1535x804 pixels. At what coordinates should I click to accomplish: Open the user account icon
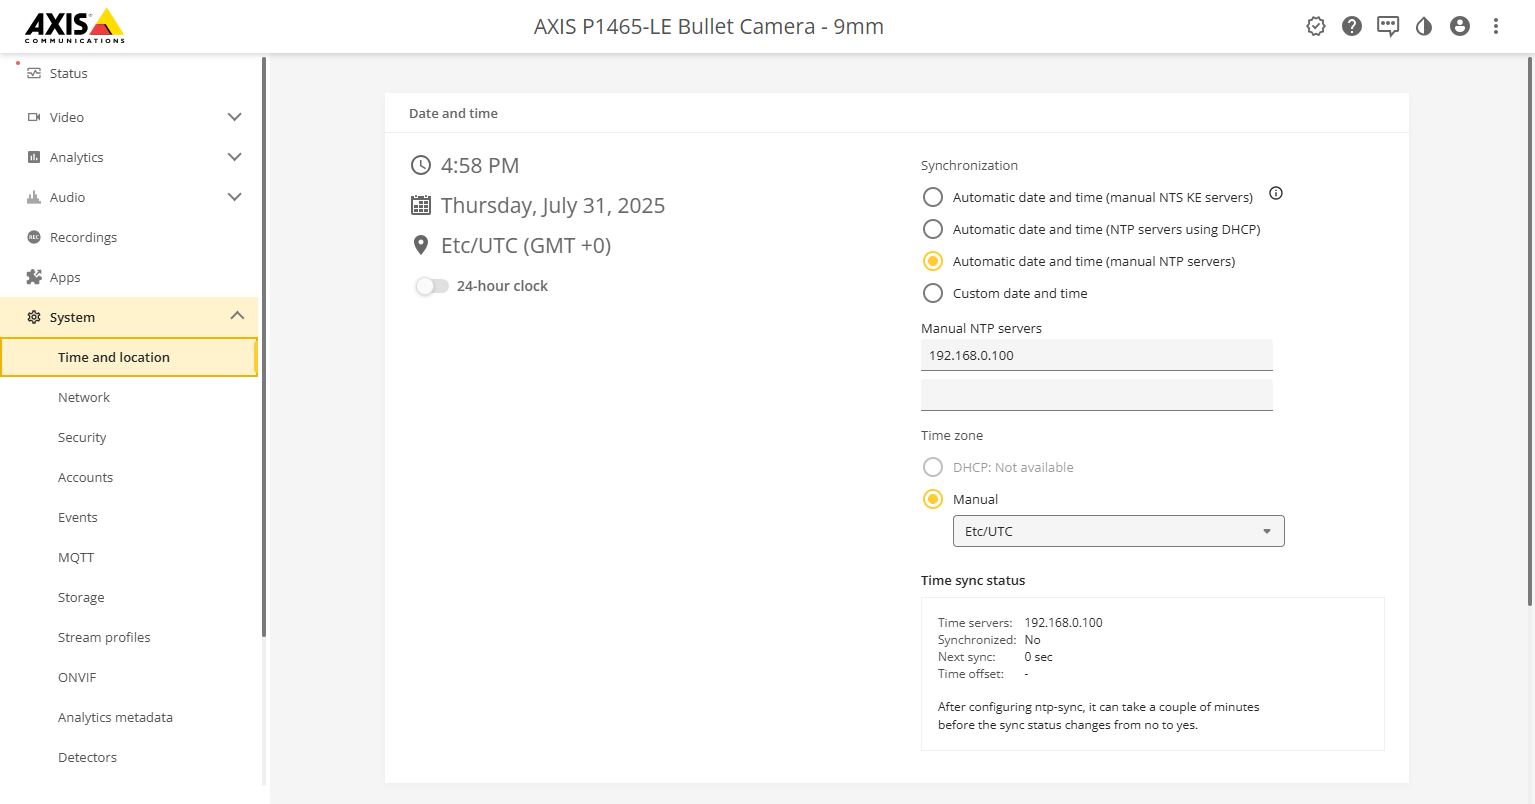(1459, 27)
